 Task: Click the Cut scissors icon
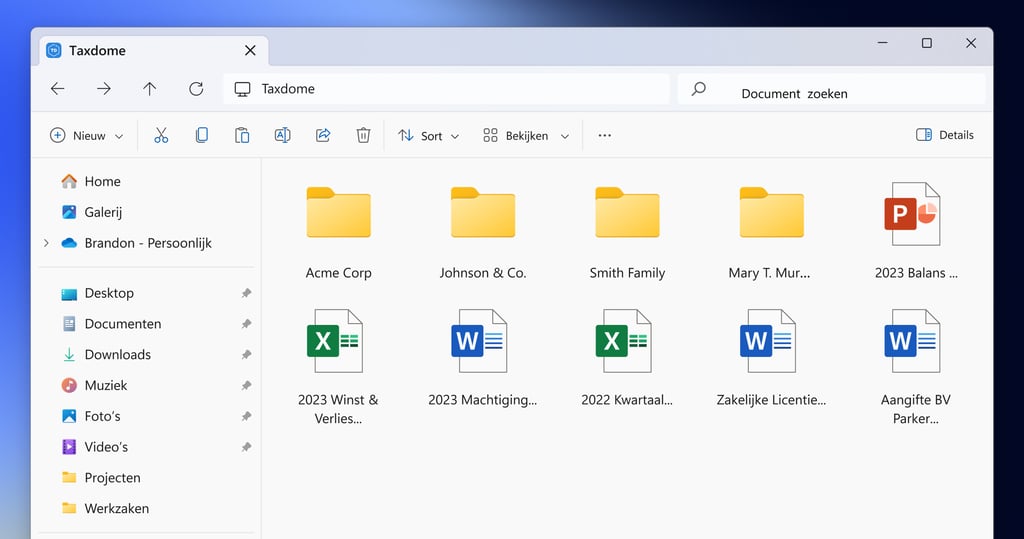click(161, 135)
